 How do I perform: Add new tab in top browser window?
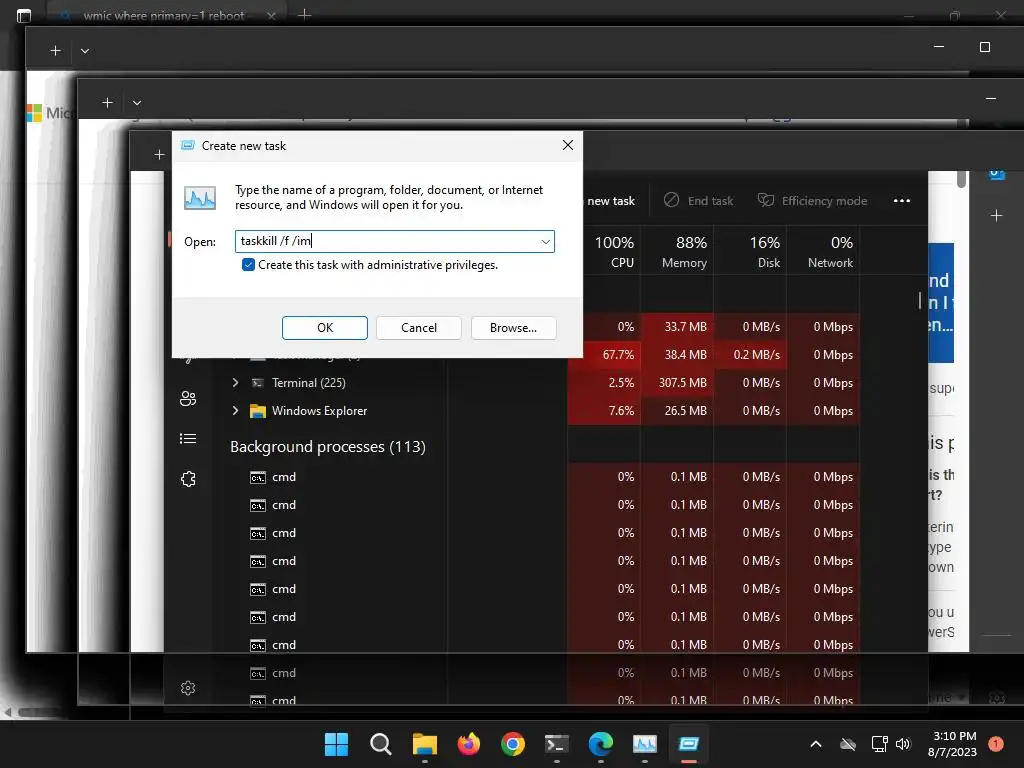click(x=304, y=14)
